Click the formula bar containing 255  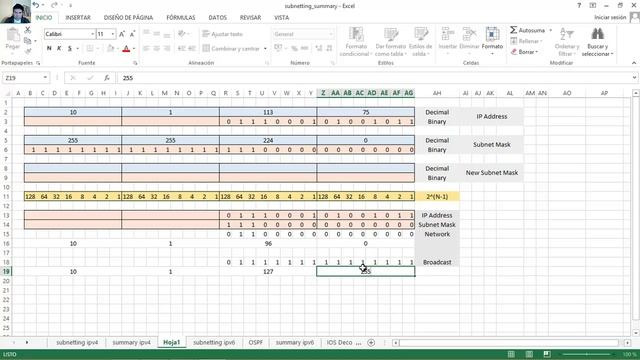click(x=373, y=78)
